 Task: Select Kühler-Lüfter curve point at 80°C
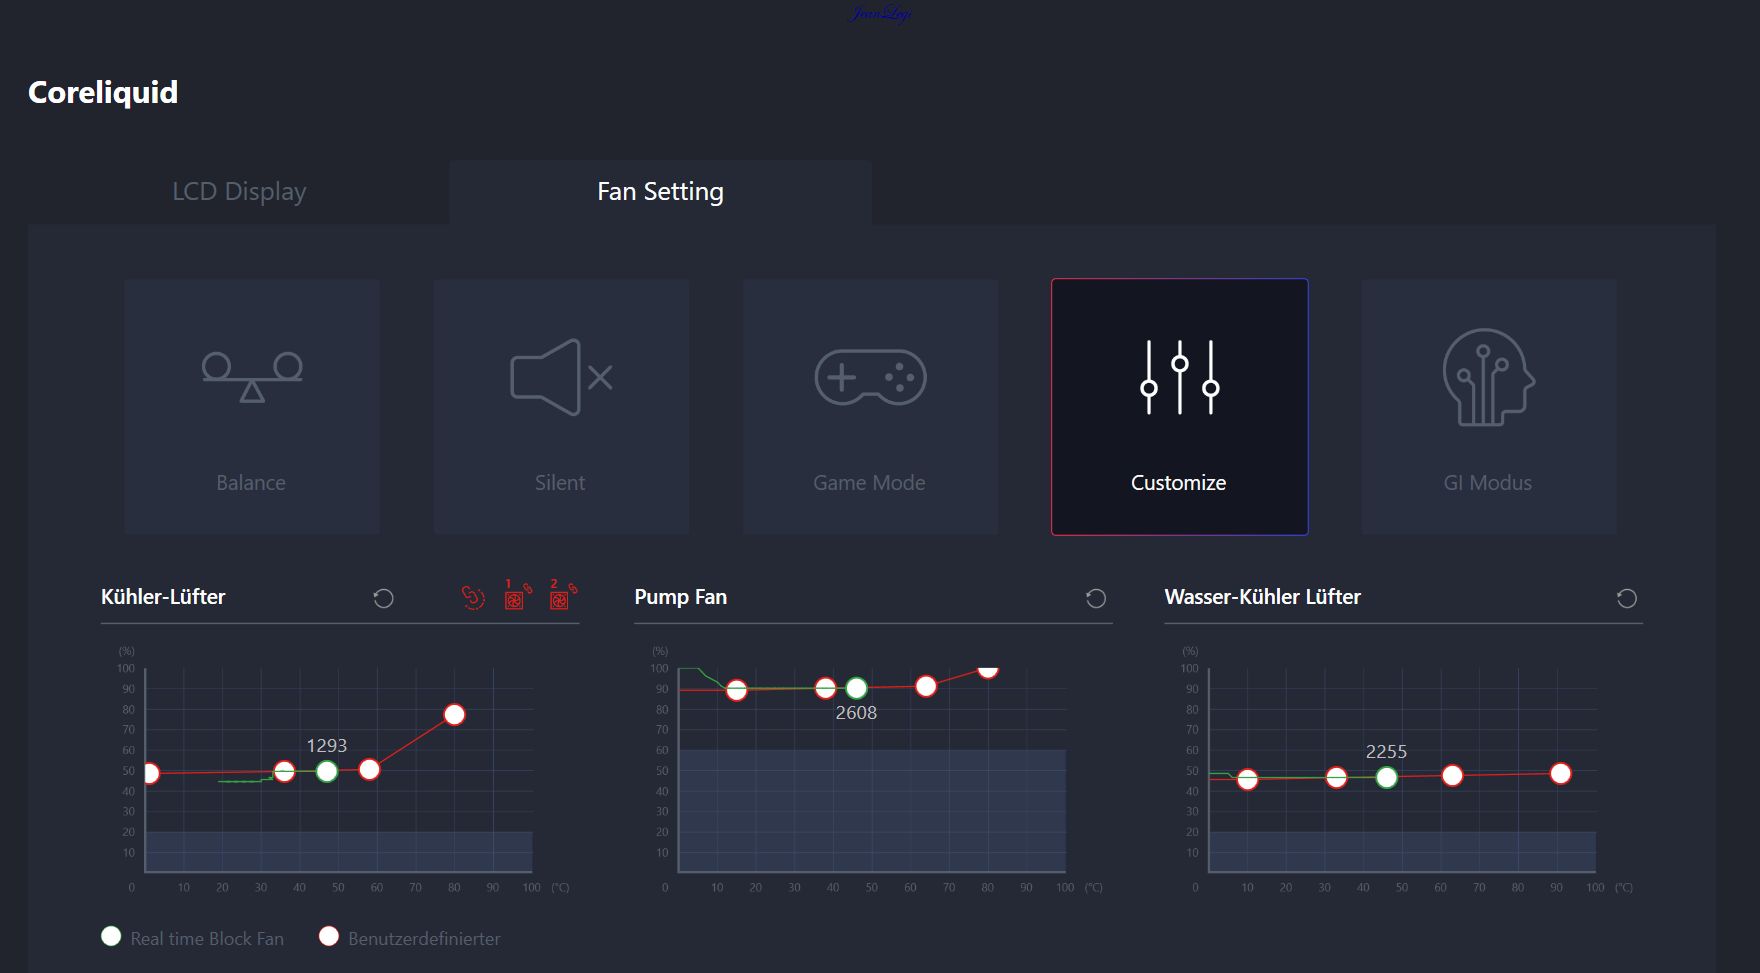454,714
